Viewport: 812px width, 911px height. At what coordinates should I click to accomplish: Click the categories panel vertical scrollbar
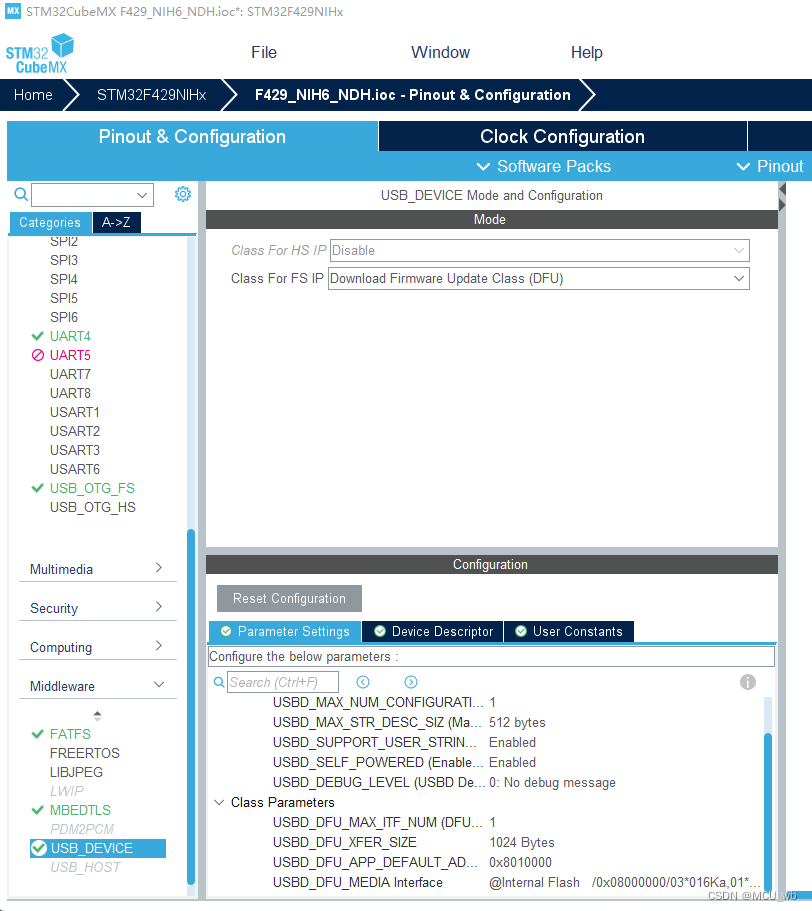click(191, 706)
